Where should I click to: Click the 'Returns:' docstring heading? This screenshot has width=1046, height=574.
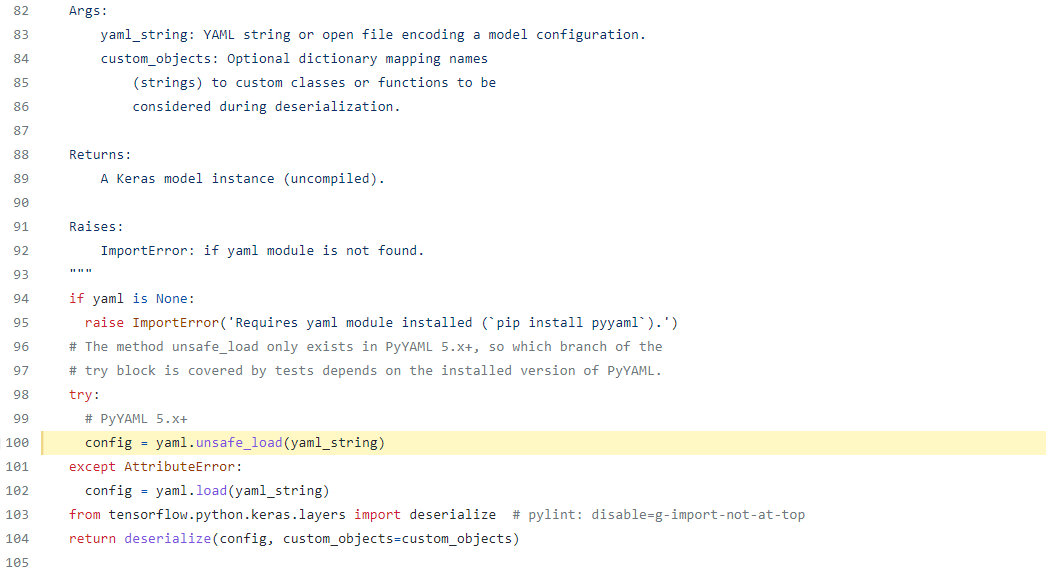pos(100,154)
